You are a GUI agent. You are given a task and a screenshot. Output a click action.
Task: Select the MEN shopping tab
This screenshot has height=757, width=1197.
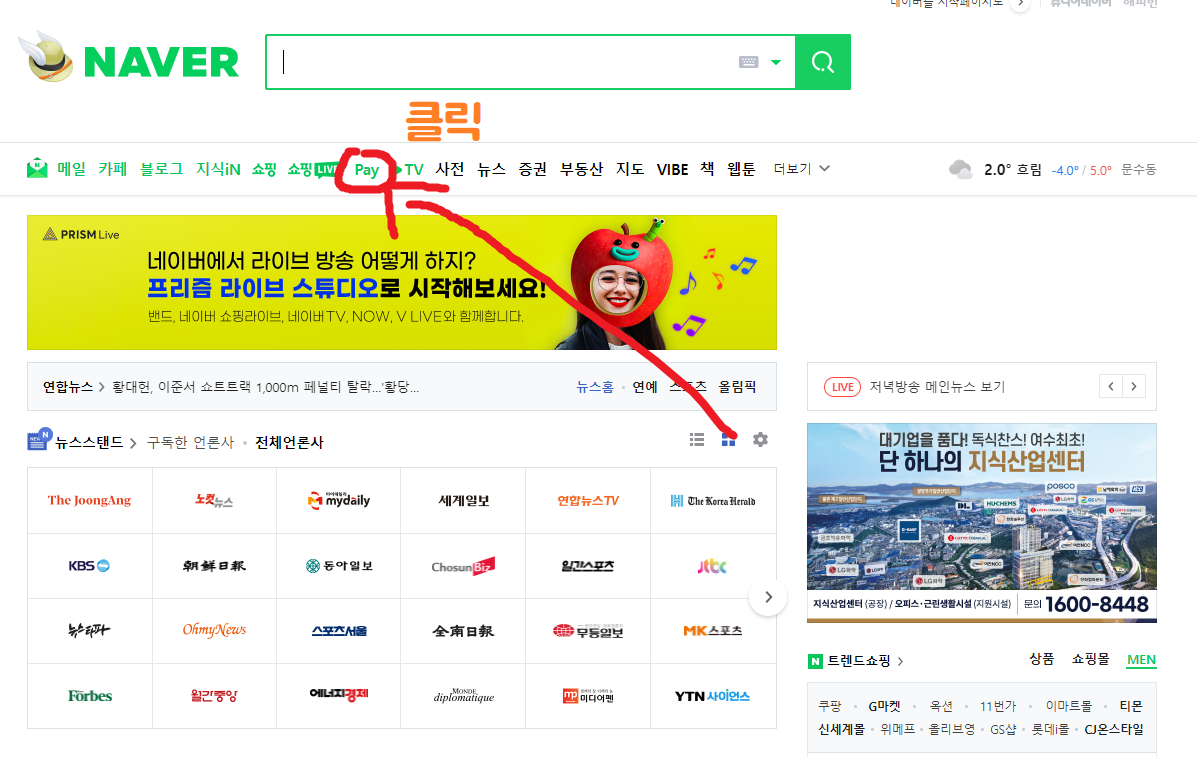click(1141, 660)
